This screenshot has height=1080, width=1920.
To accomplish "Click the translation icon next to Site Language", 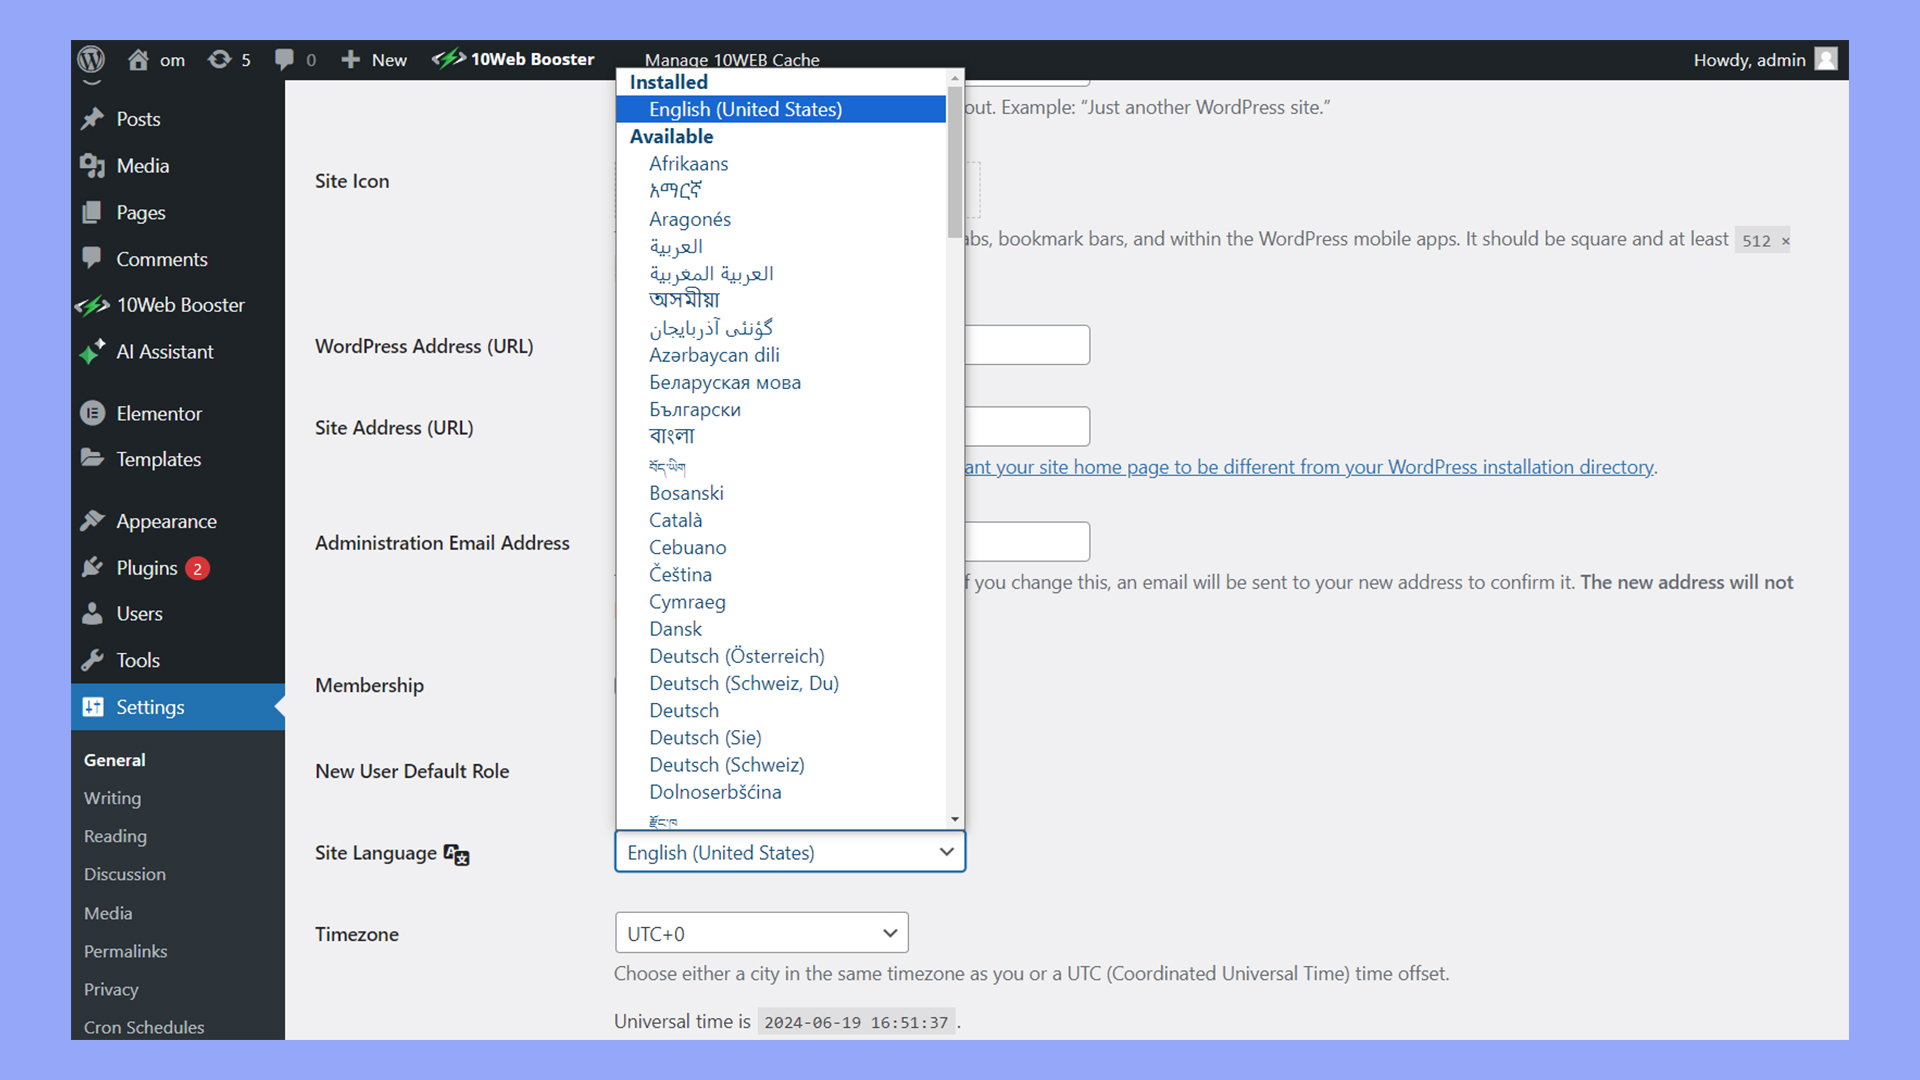I will tap(455, 856).
